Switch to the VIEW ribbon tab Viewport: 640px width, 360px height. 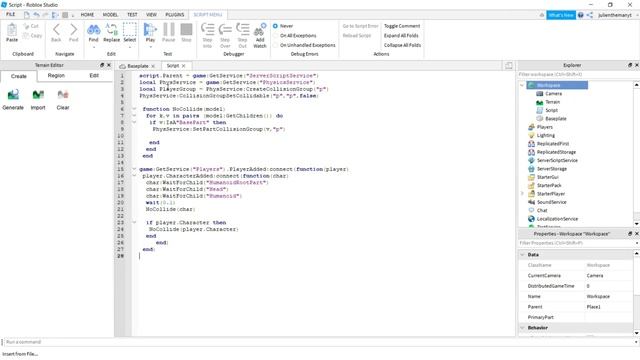point(151,15)
